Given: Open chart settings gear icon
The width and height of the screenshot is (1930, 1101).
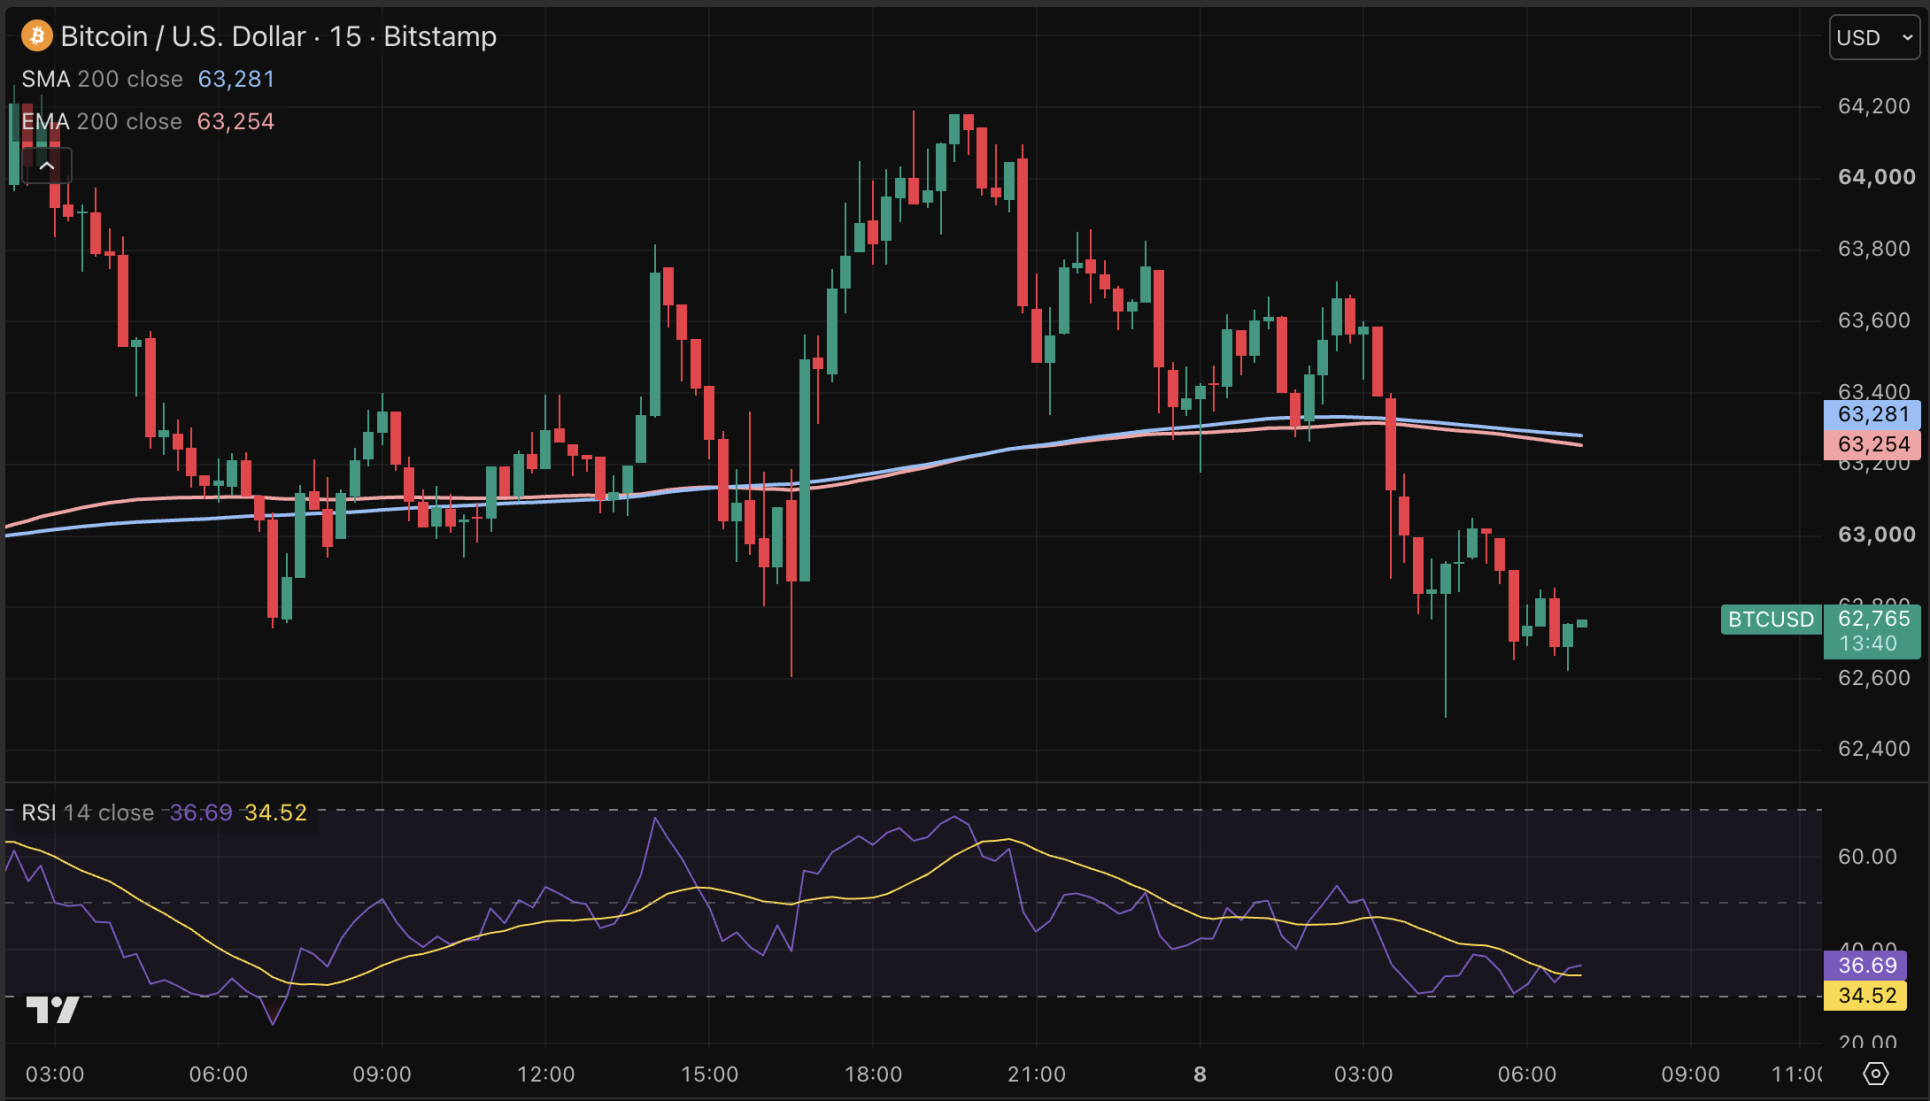Looking at the screenshot, I should tap(1876, 1074).
